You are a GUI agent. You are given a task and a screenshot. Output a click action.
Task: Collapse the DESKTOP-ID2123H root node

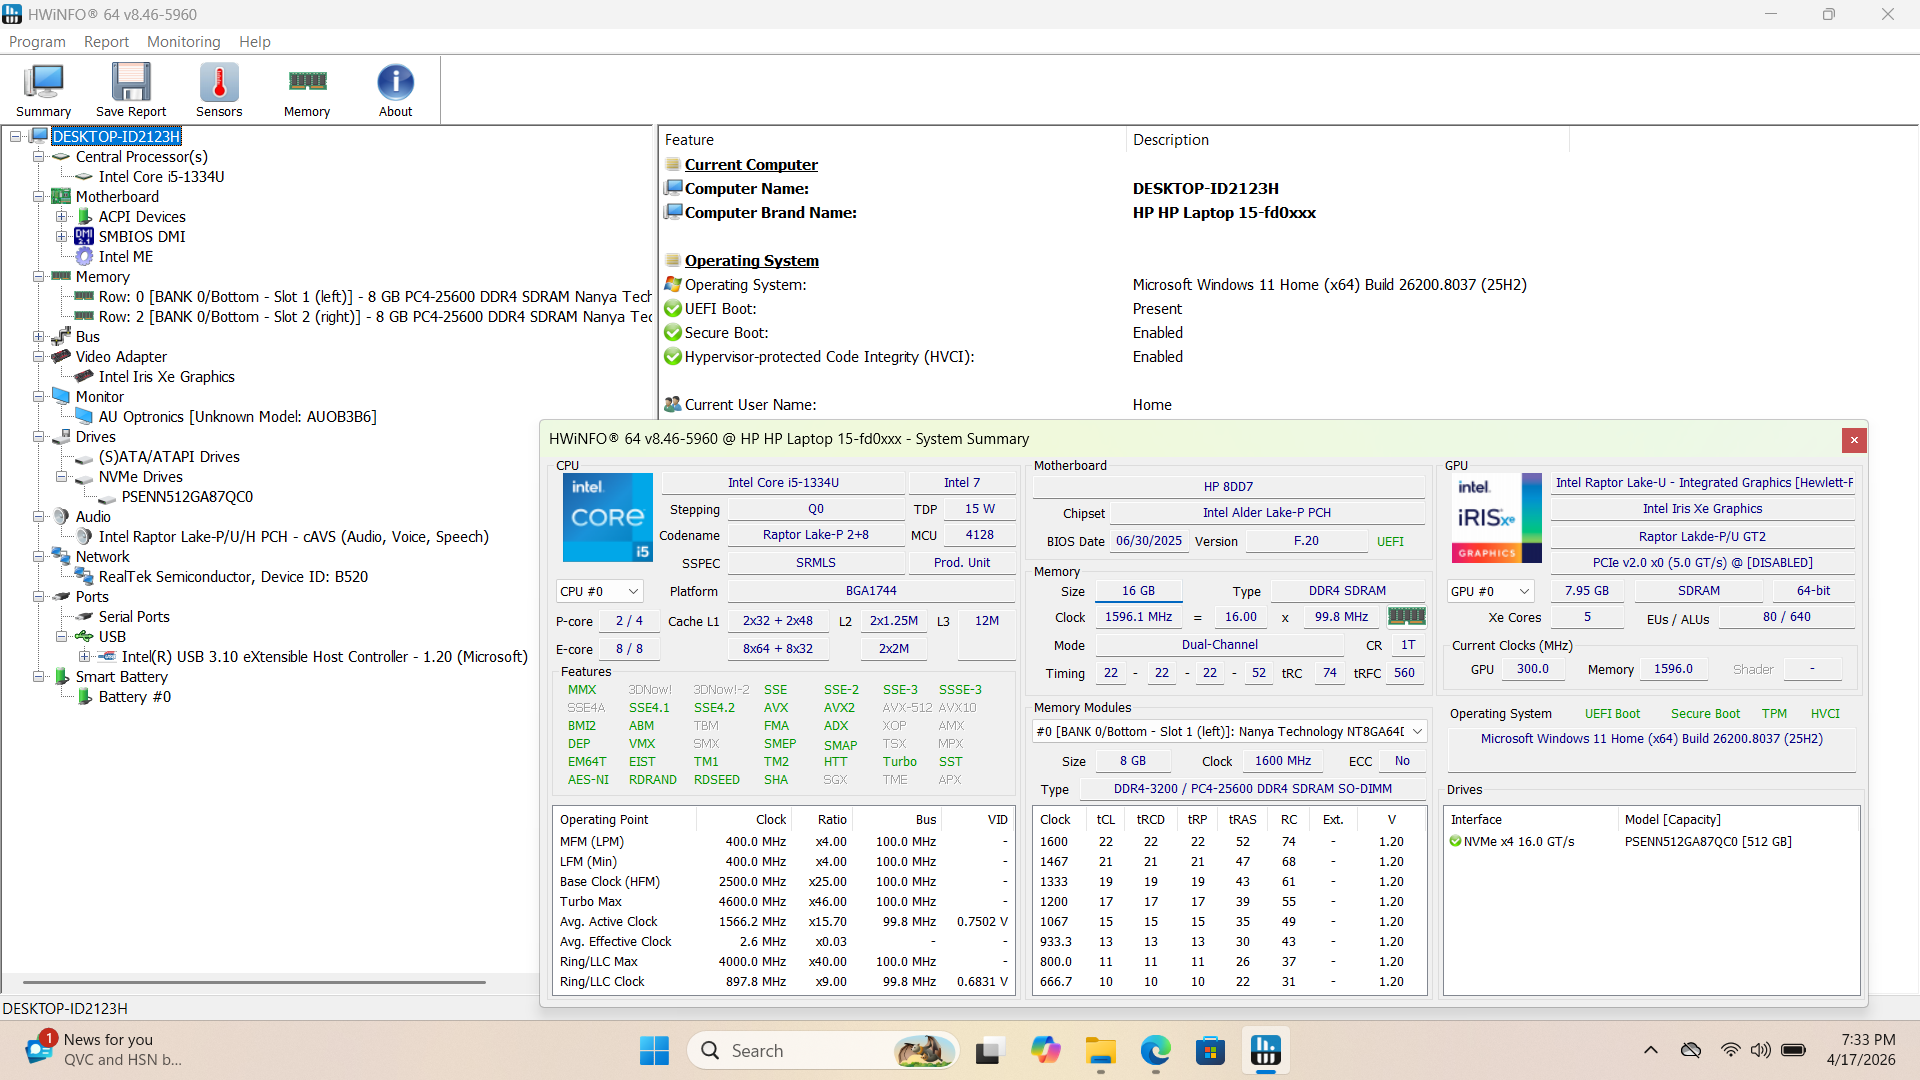coord(16,137)
